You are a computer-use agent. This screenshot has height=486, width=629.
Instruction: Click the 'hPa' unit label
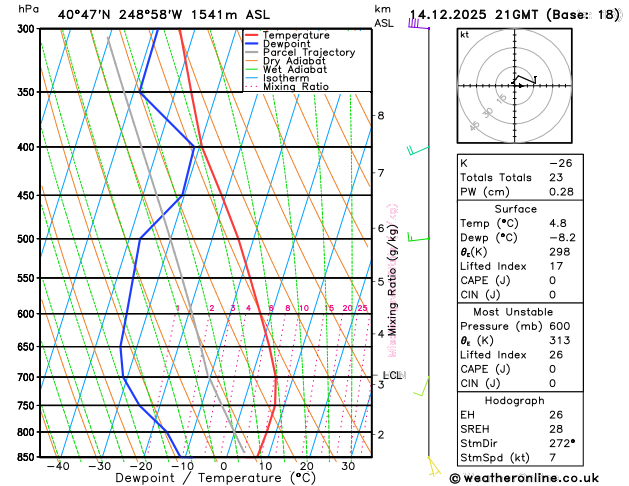click(x=28, y=9)
